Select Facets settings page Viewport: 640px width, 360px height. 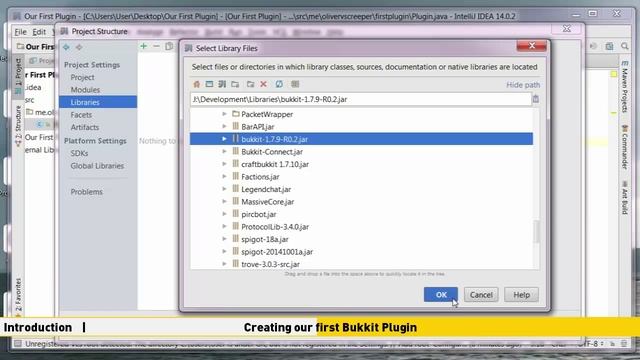[x=81, y=115]
